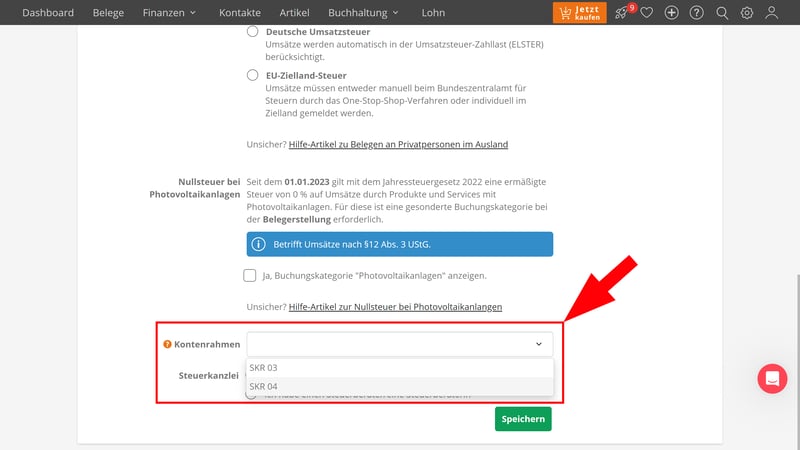Expand the Finanzen menu
The width and height of the screenshot is (800, 450).
(169, 13)
